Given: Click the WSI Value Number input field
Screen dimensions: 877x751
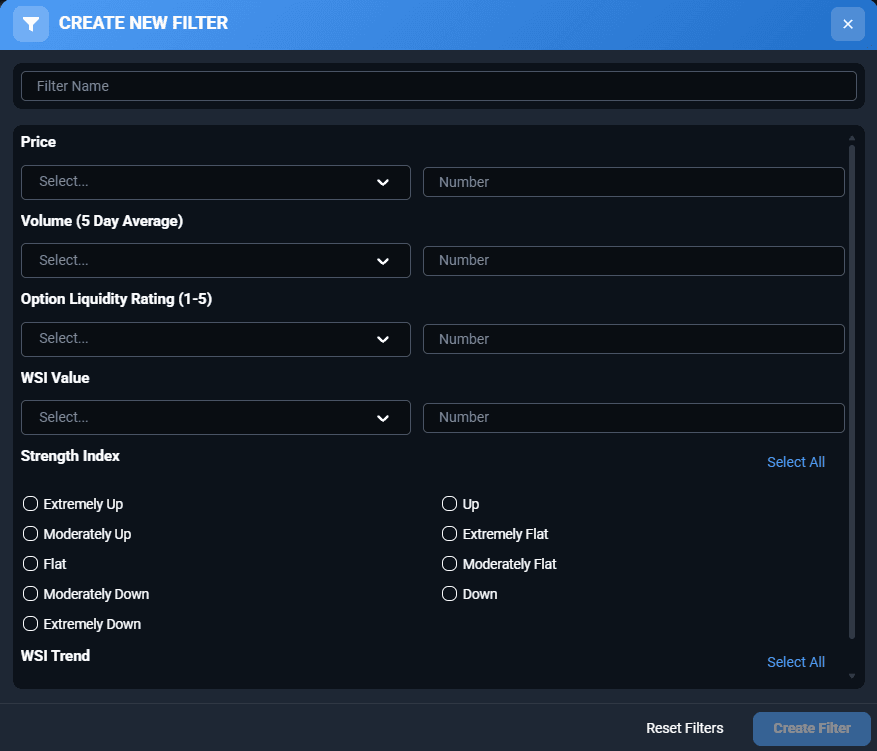Looking at the screenshot, I should pyautogui.click(x=633, y=418).
